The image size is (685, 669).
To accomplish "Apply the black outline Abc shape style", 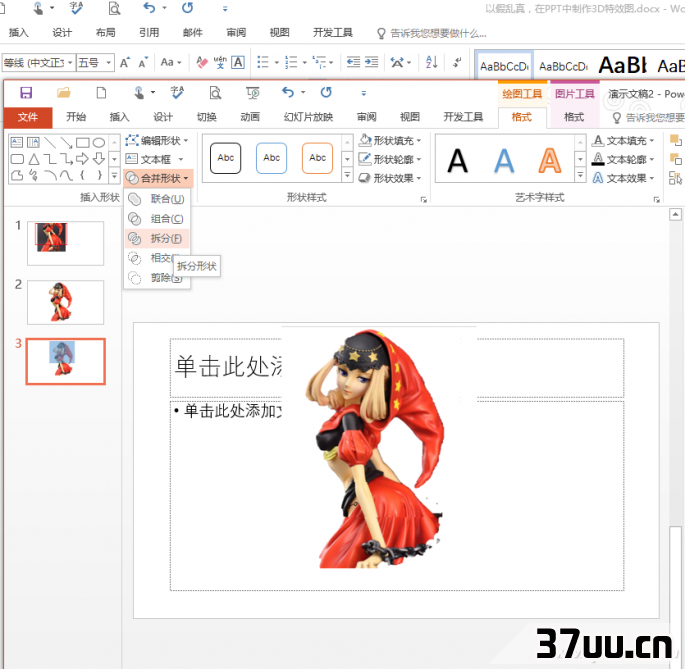I will pos(226,158).
